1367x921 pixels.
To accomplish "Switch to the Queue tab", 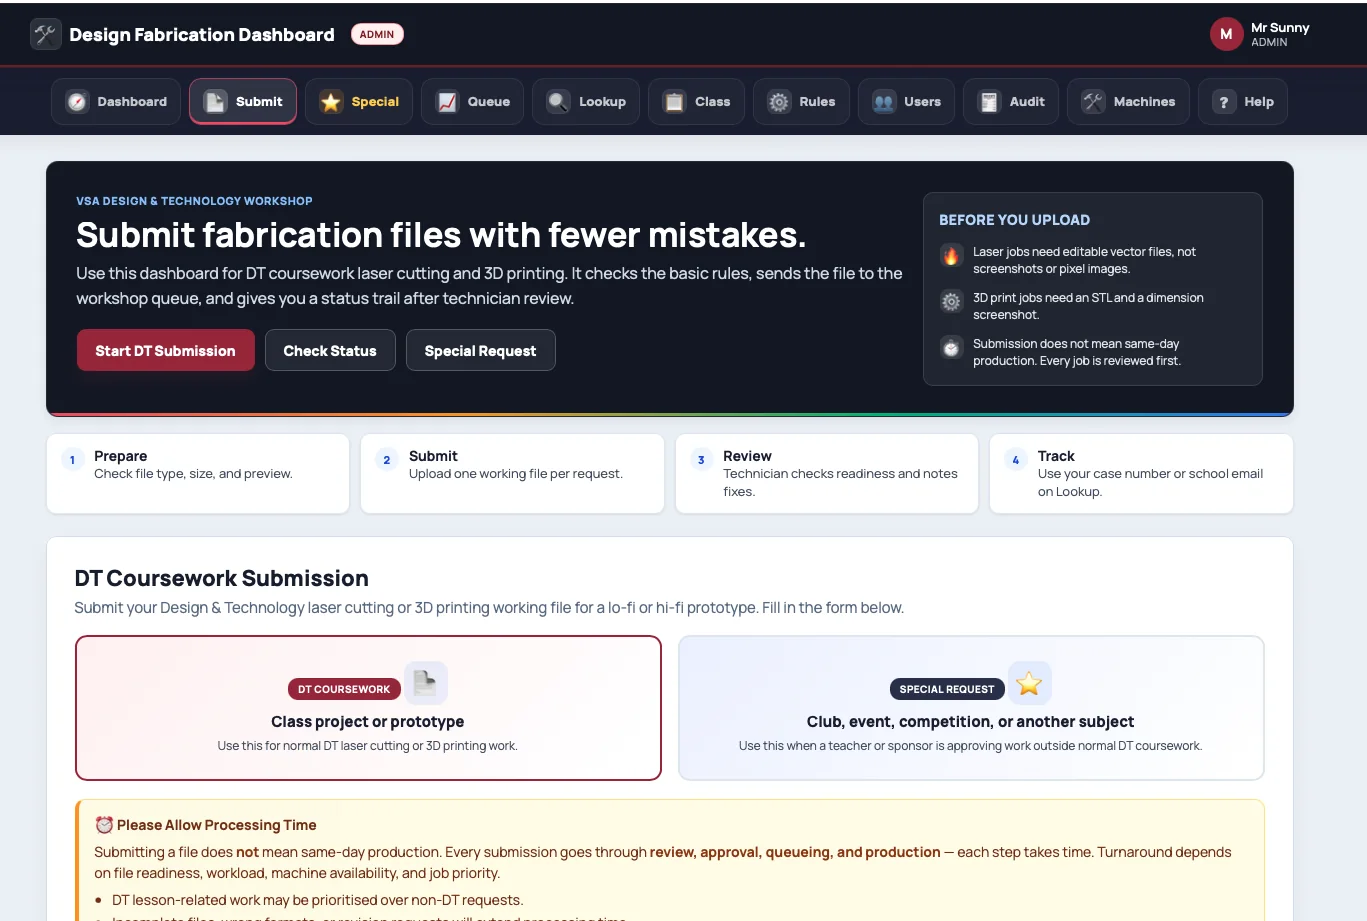I will (472, 102).
